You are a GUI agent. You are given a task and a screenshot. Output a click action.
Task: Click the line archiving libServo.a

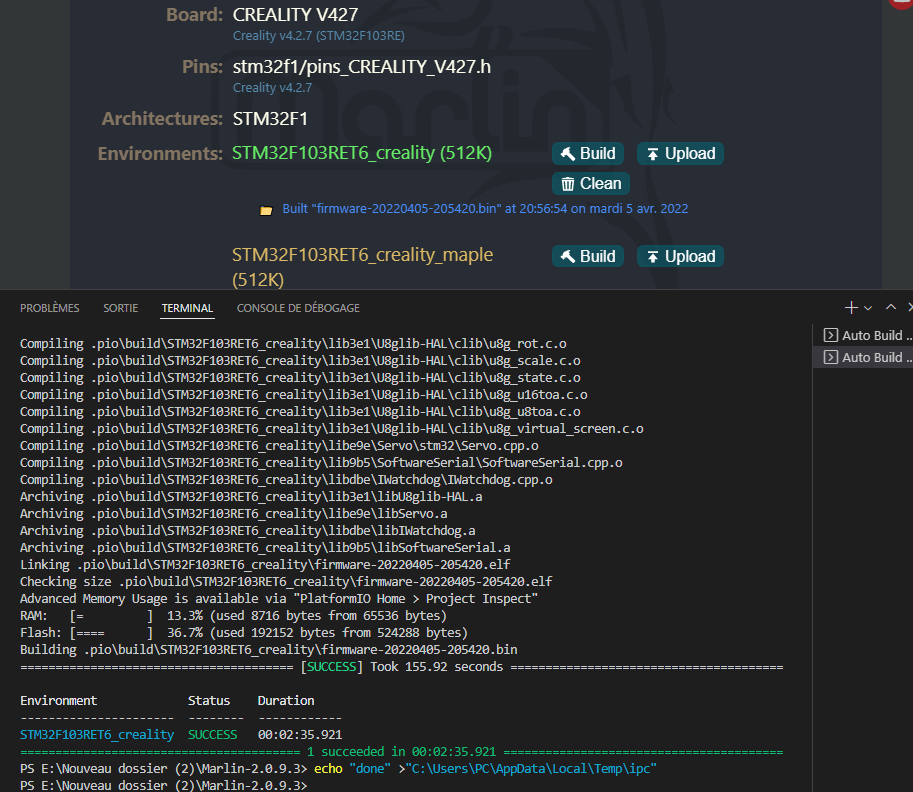[234, 513]
